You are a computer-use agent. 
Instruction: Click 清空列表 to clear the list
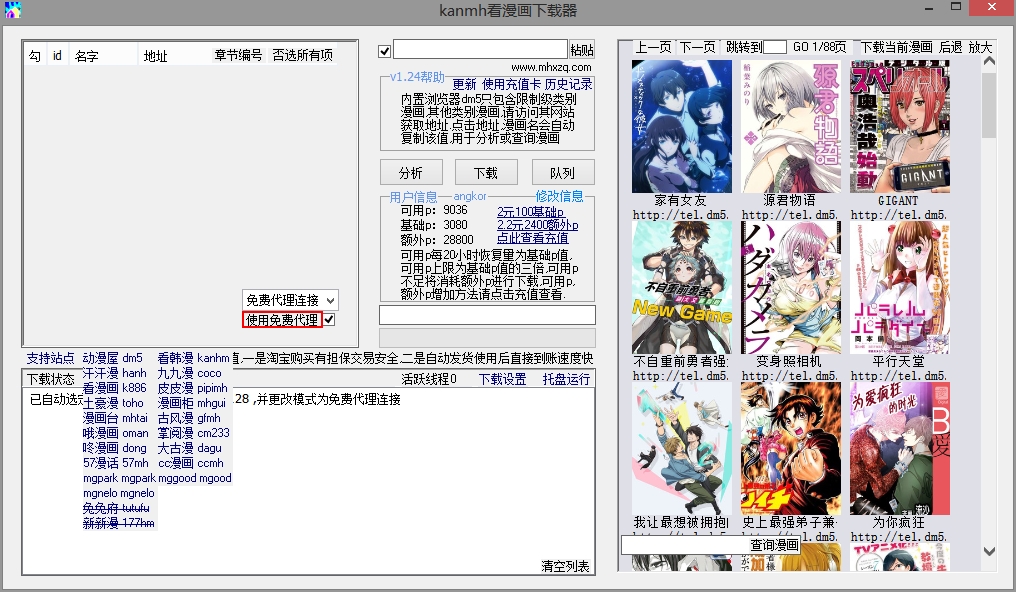click(566, 566)
